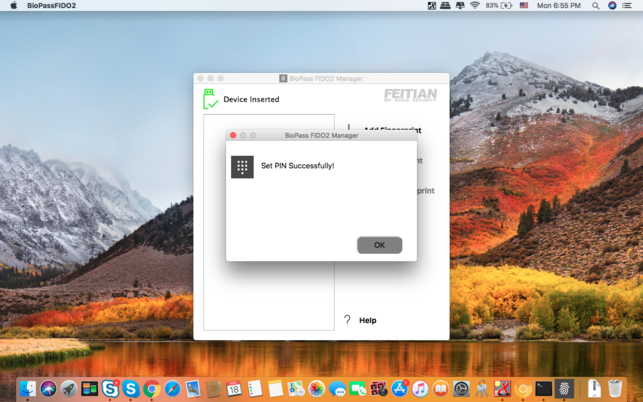Image resolution: width=643 pixels, height=402 pixels.
Task: Open Notification Center list icon
Action: [627, 5]
